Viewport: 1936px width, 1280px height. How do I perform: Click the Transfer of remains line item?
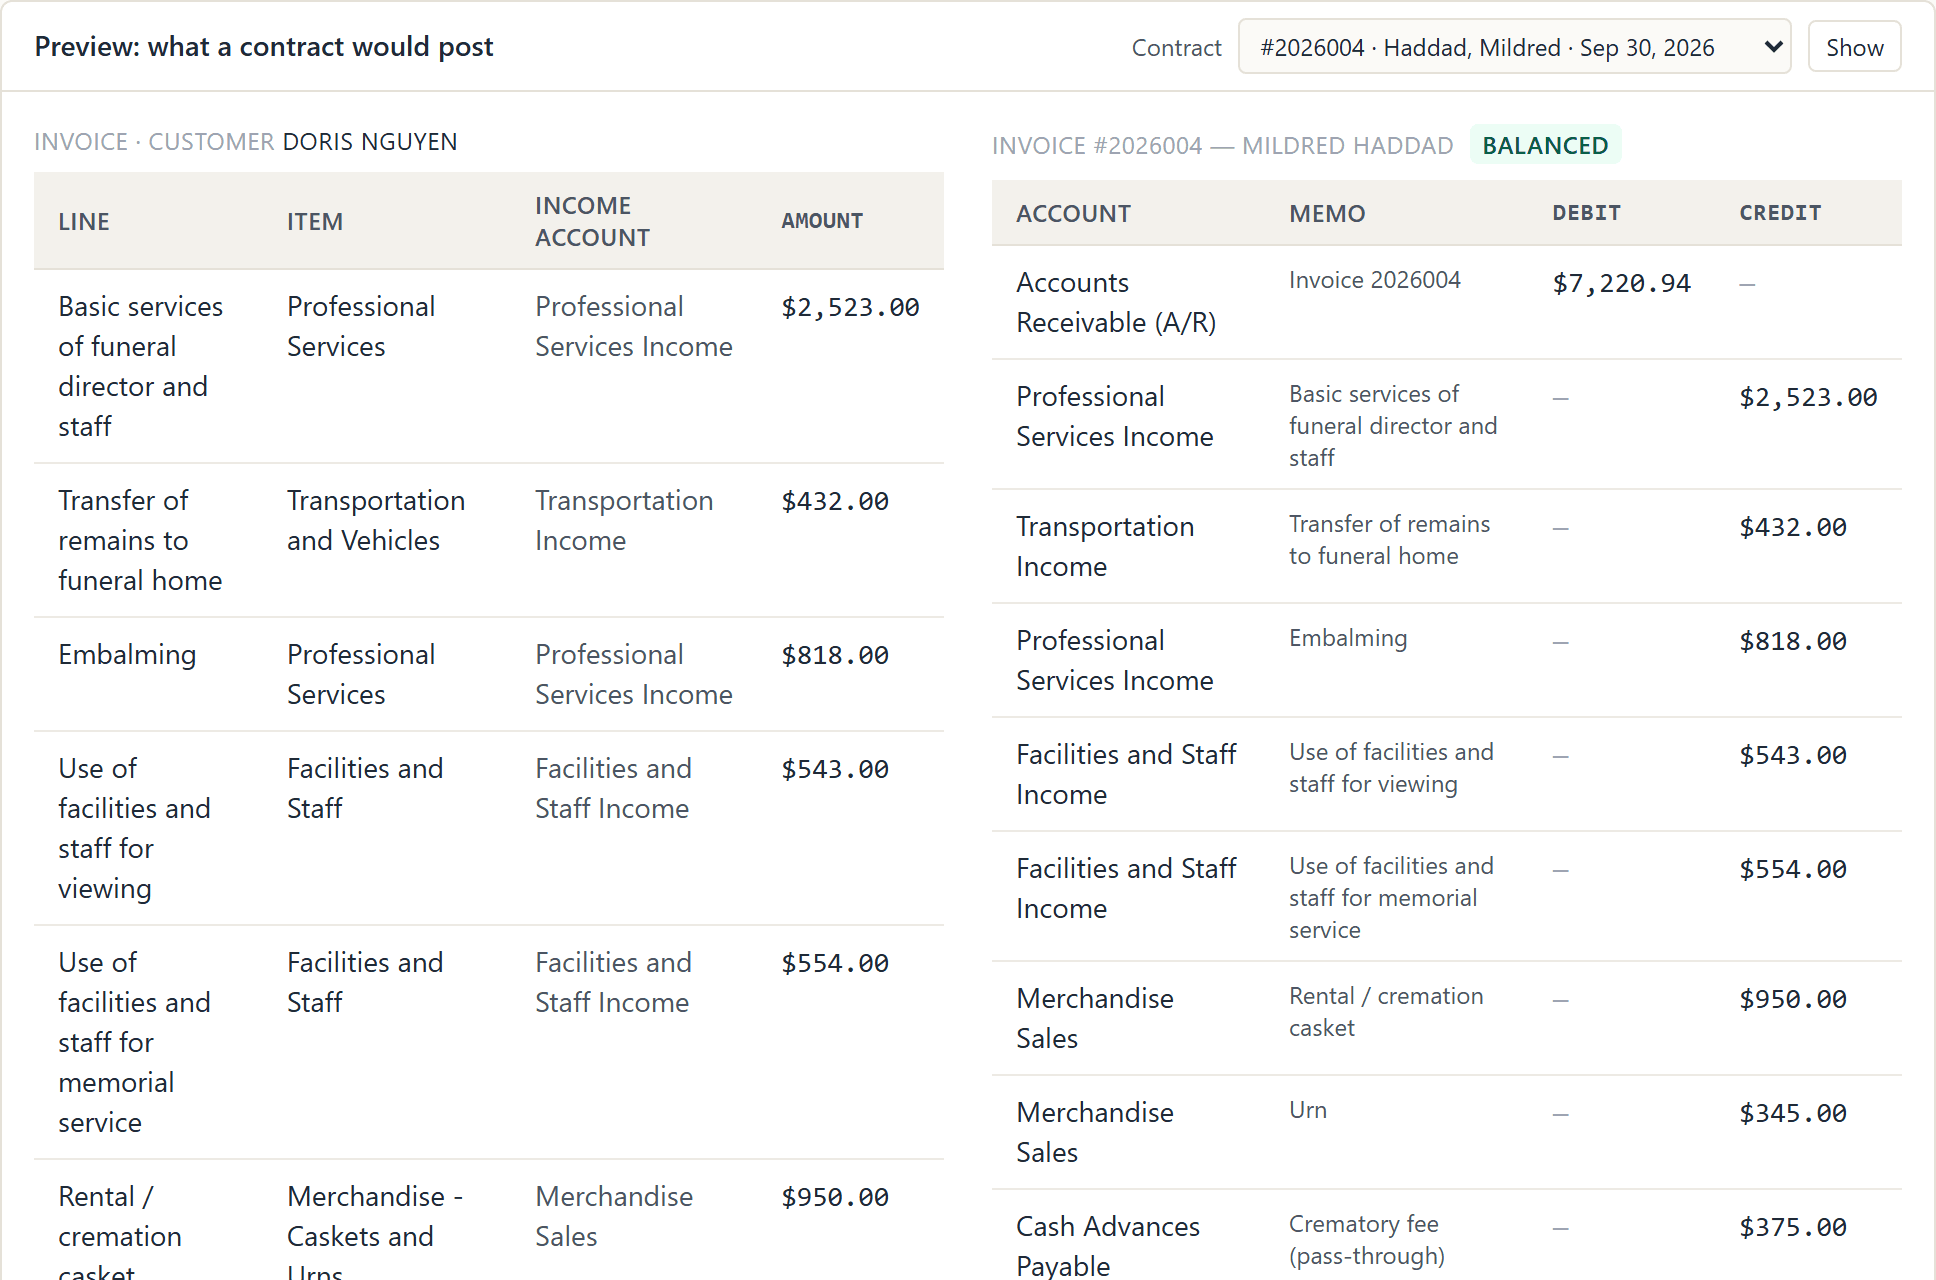(x=140, y=540)
